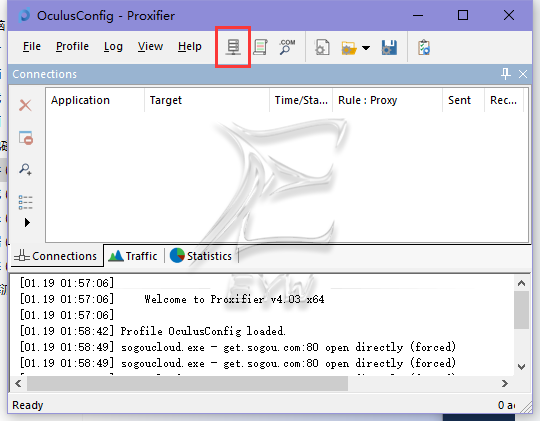Sort by Application column header
Viewport: 540px width, 421px height.
point(95,100)
